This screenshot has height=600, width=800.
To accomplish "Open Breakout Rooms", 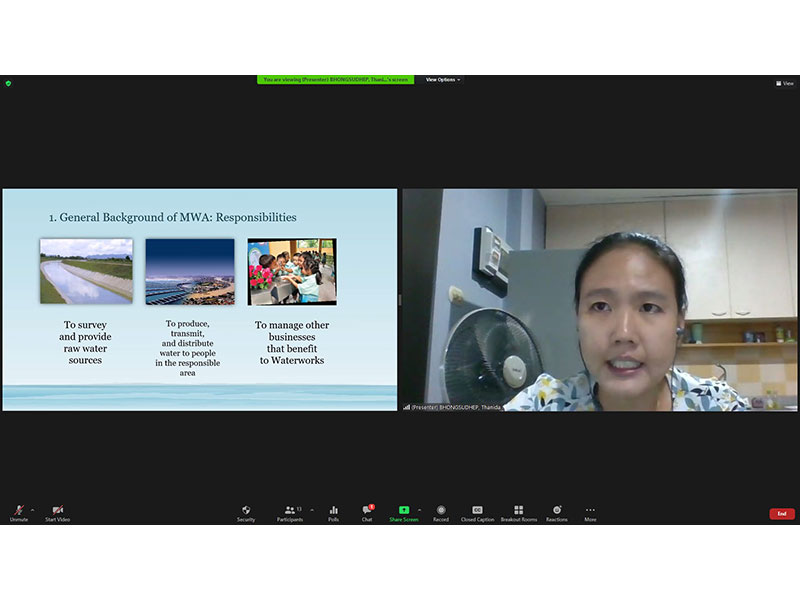I will coord(518,511).
